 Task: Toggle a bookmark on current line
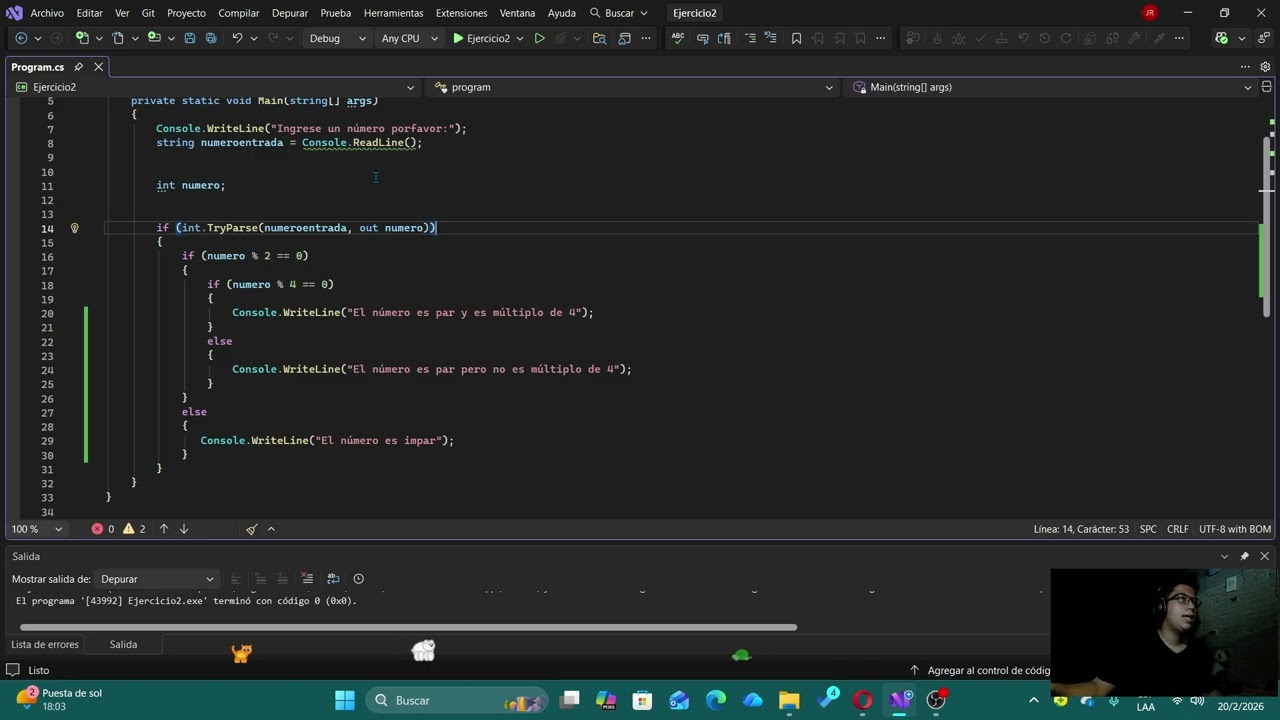(796, 38)
